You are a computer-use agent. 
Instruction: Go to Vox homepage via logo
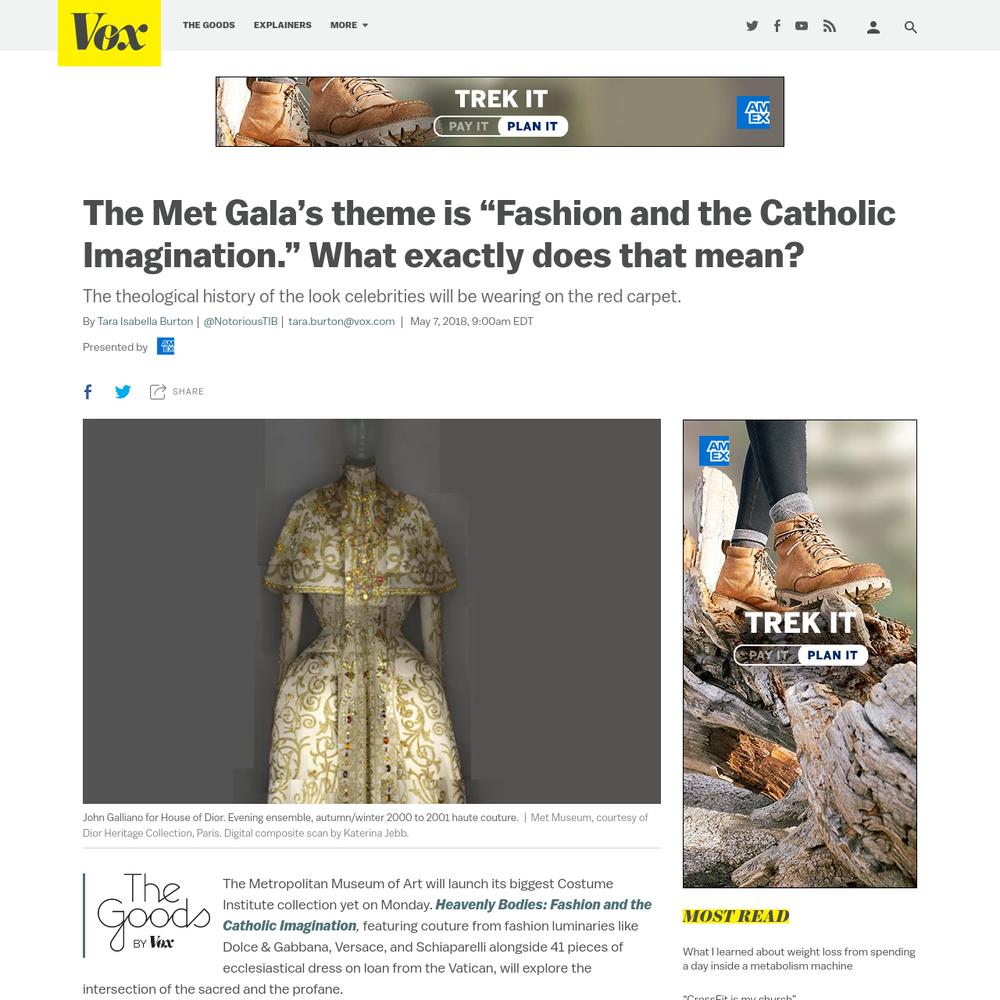click(x=109, y=33)
